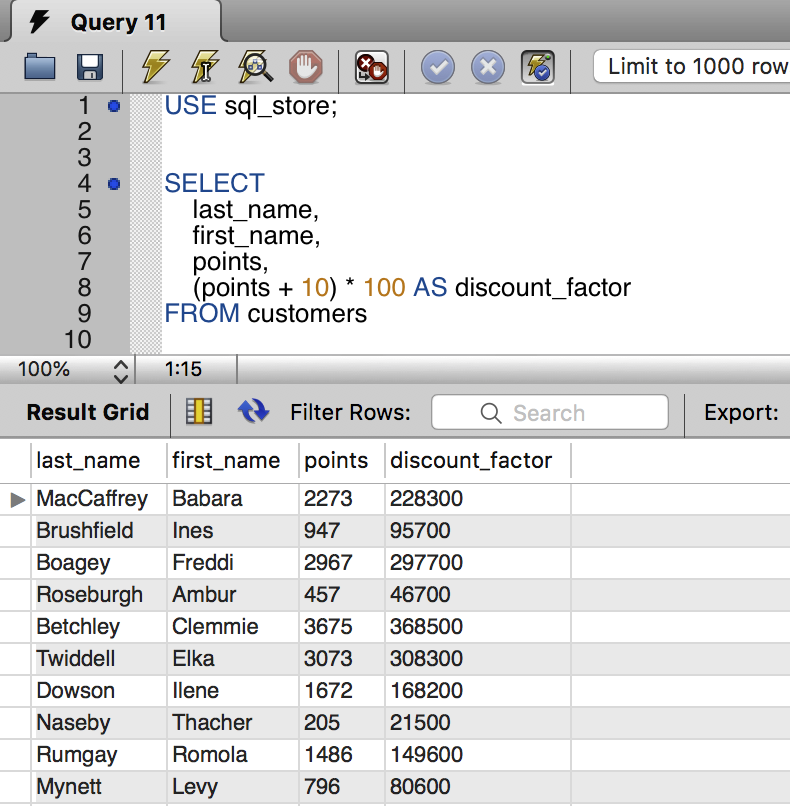The height and width of the screenshot is (806, 790).
Task: Select the Ines first name cell
Action: point(233,530)
